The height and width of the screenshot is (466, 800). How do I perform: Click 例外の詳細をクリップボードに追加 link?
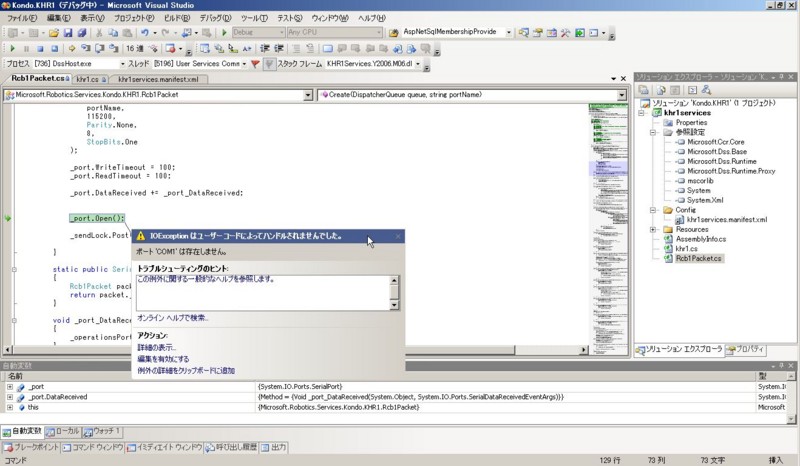[186, 371]
